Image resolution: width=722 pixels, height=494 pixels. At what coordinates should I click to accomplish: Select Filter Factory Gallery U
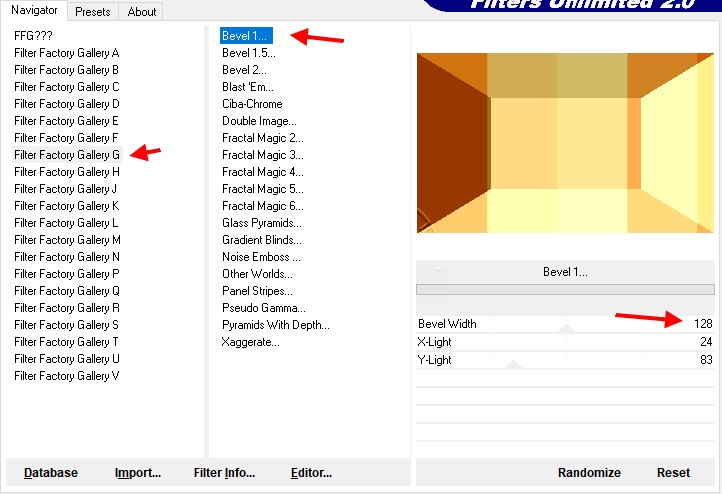click(x=67, y=359)
